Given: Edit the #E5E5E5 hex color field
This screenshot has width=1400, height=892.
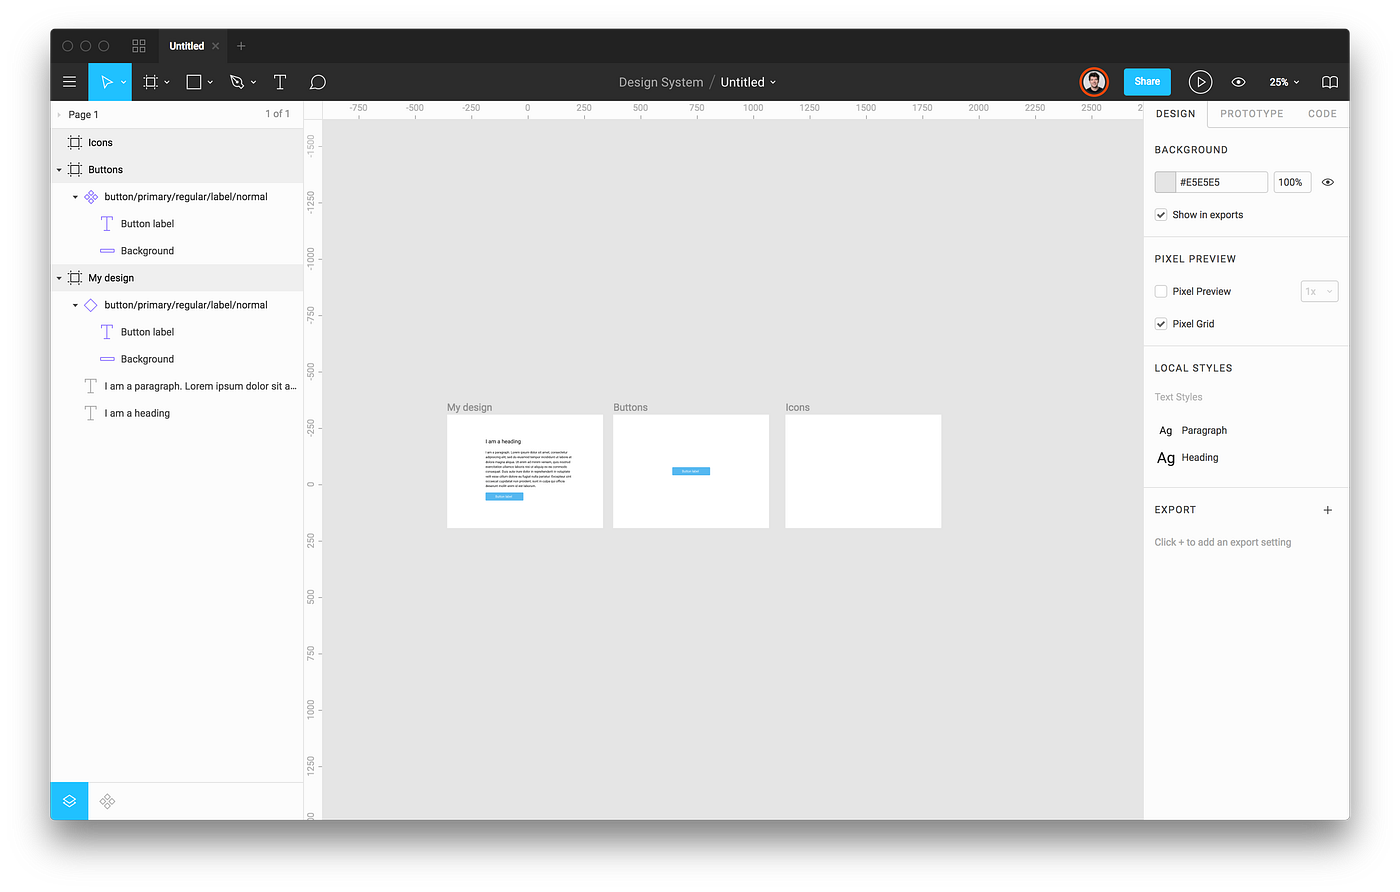Looking at the screenshot, I should tap(1221, 182).
